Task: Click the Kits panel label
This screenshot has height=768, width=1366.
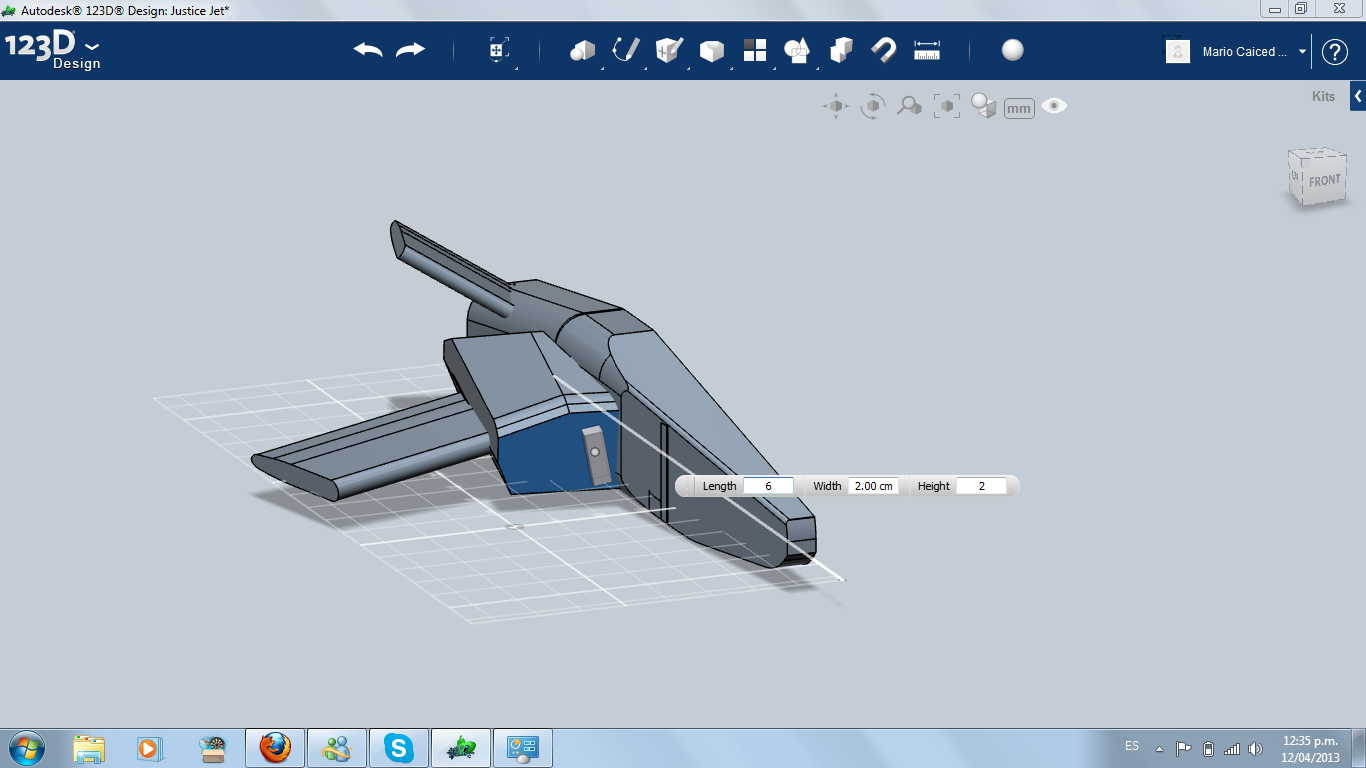Action: pyautogui.click(x=1323, y=96)
